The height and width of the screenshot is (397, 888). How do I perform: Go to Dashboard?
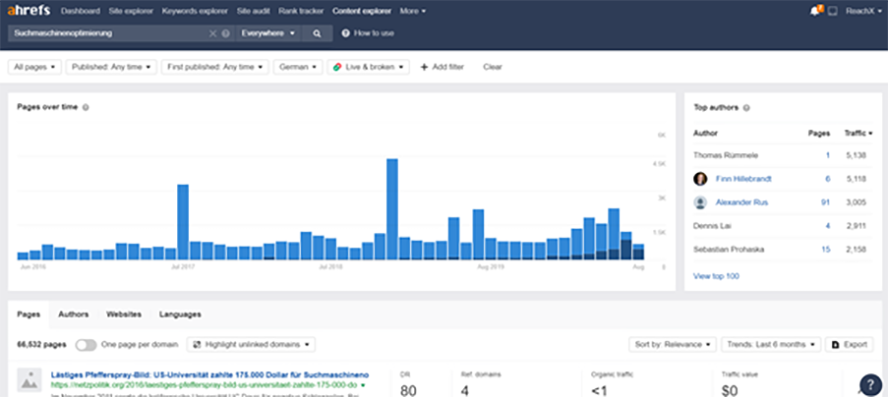80,11
